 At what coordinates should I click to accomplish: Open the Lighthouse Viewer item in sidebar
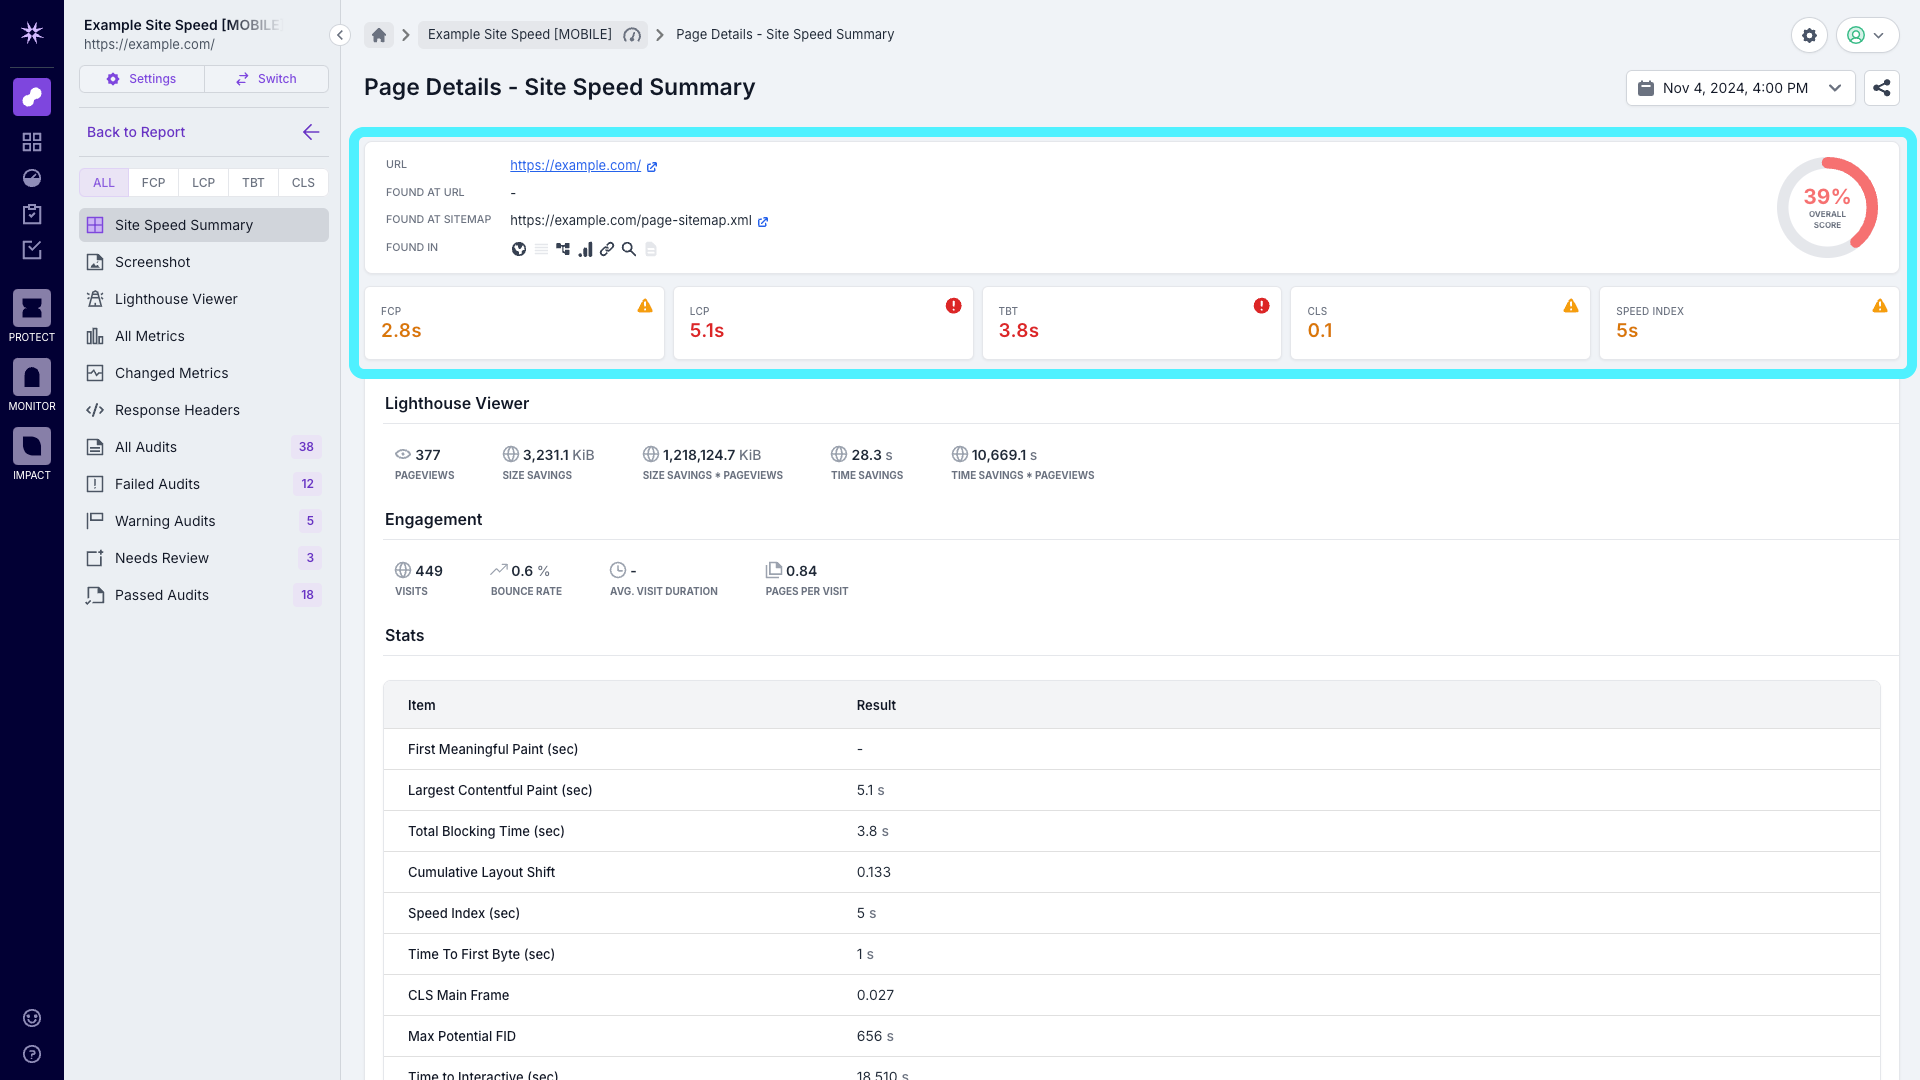204,299
